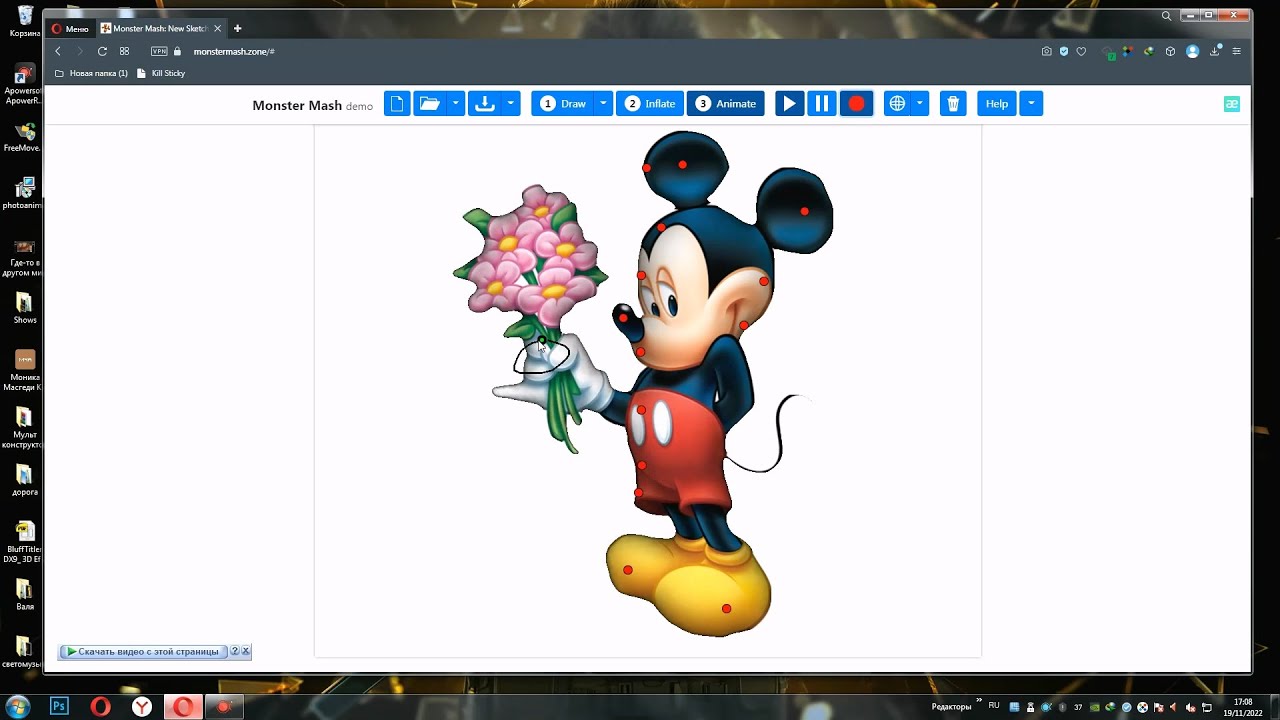Viewport: 1280px width, 720px height.
Task: Delete with the trash can icon
Action: (953, 104)
